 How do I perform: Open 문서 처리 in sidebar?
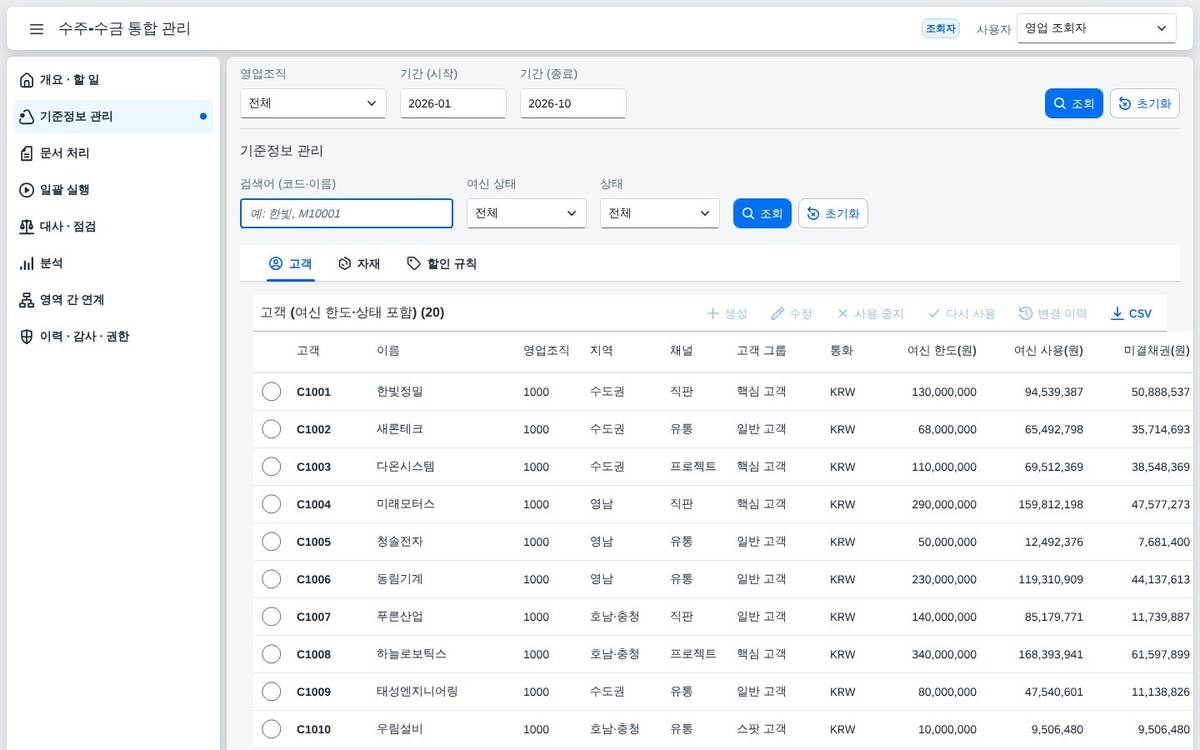pyautogui.click(x=113, y=153)
